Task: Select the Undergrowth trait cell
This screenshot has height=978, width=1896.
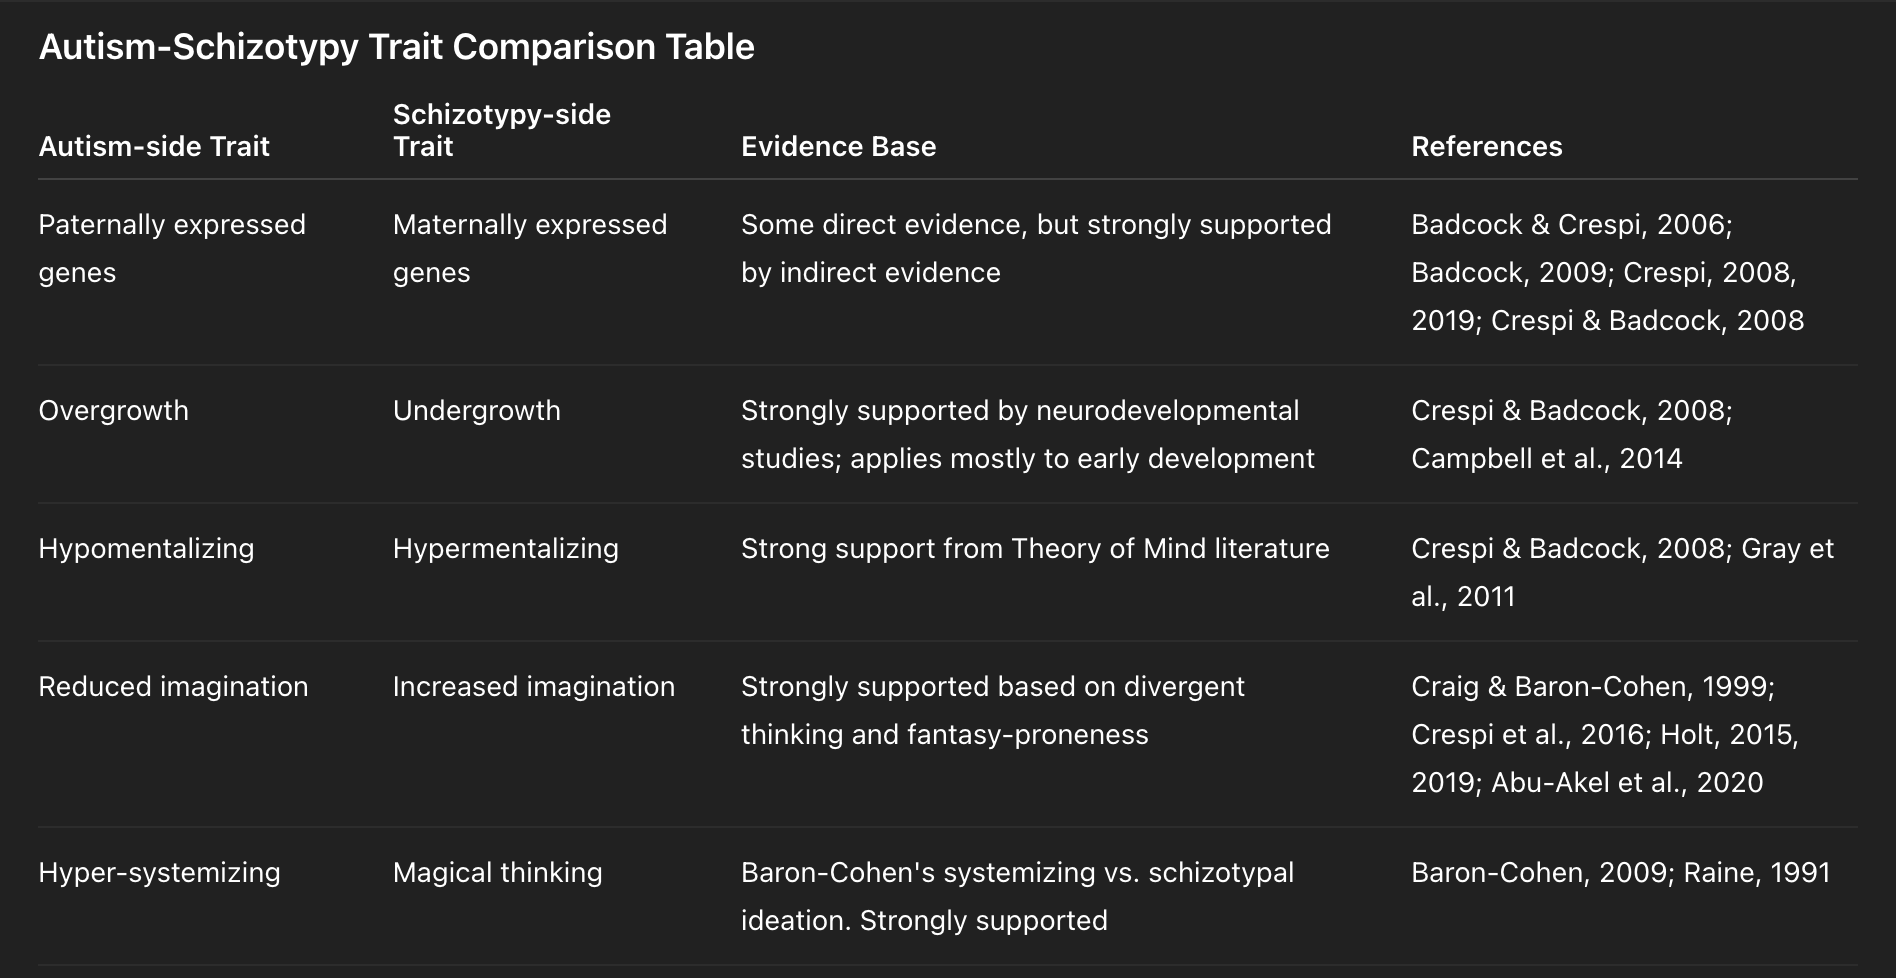Action: coord(476,410)
